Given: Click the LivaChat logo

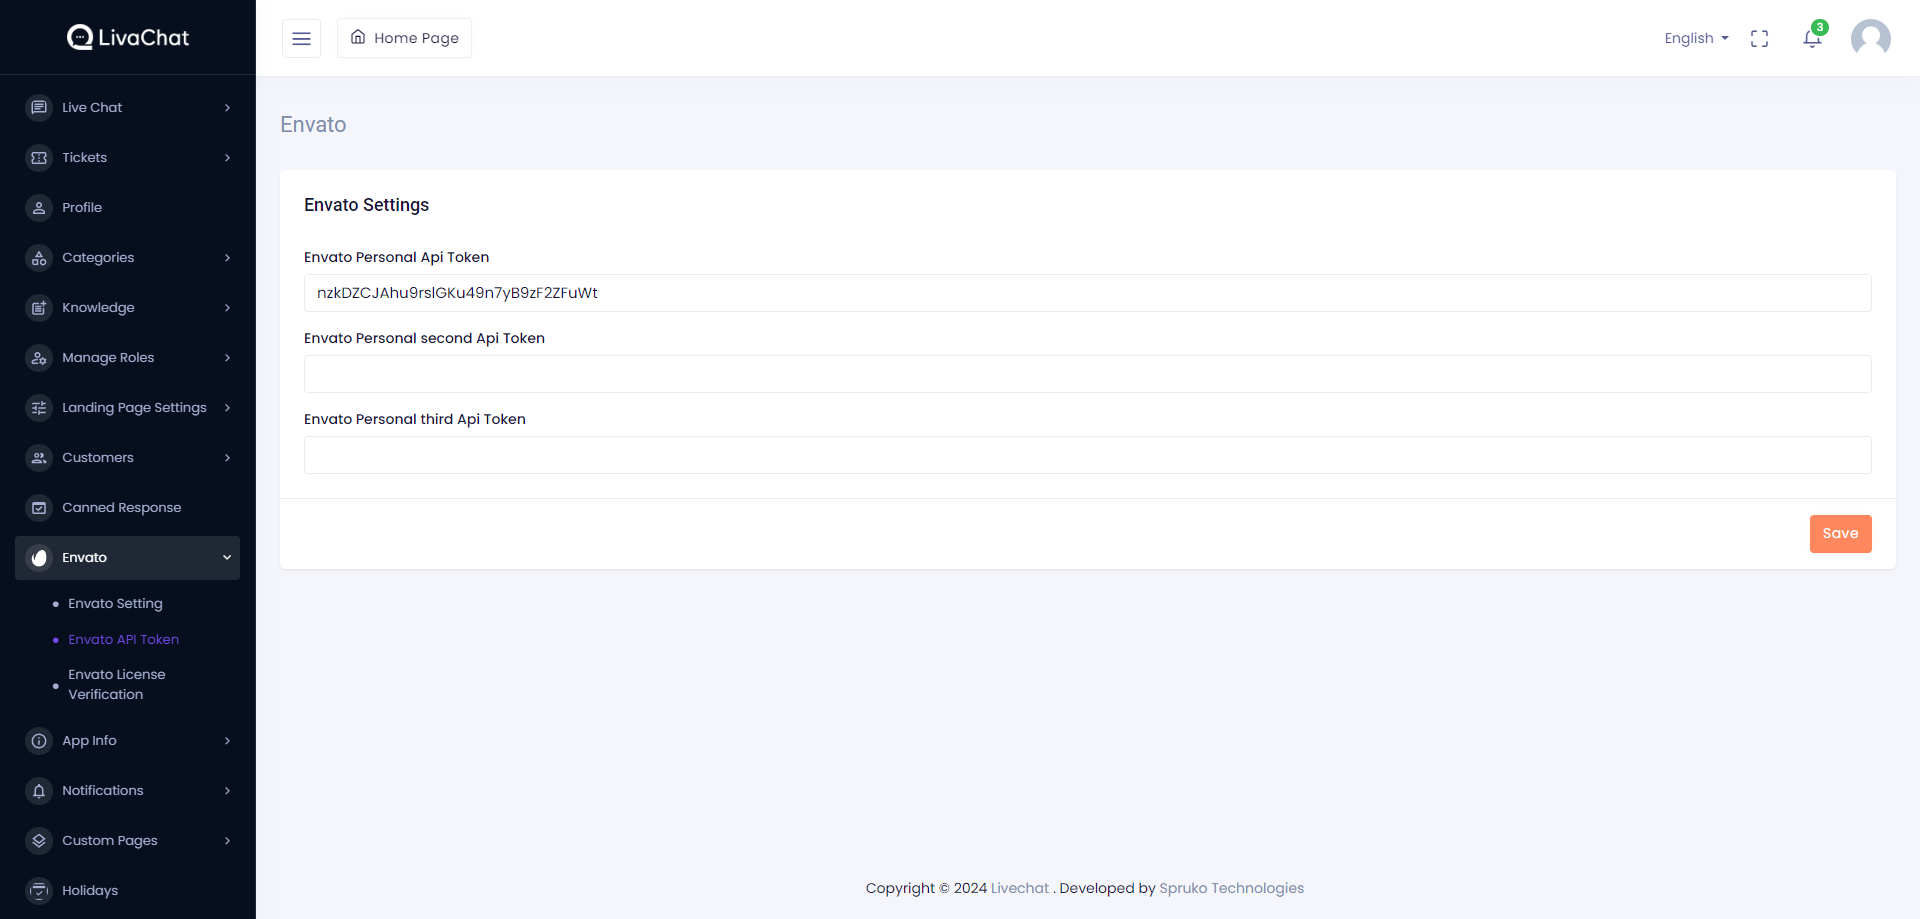Looking at the screenshot, I should pyautogui.click(x=128, y=37).
